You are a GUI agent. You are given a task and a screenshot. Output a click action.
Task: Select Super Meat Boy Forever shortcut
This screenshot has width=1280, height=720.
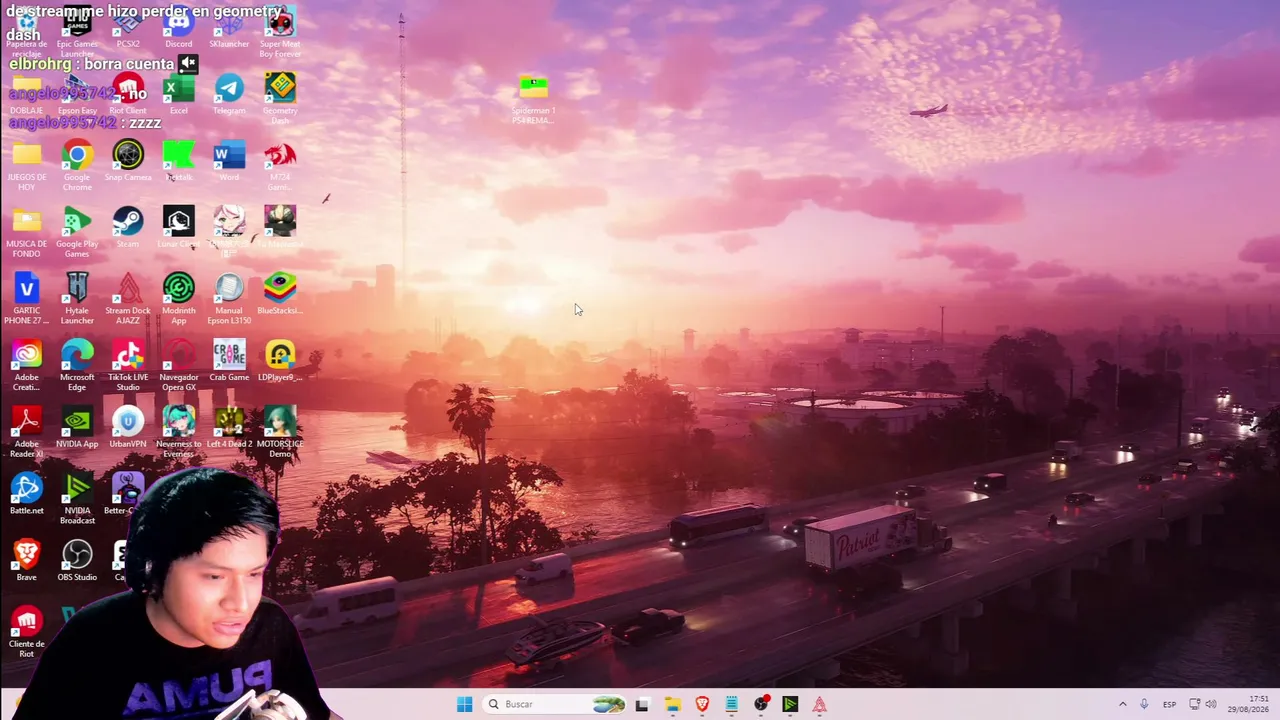(280, 30)
